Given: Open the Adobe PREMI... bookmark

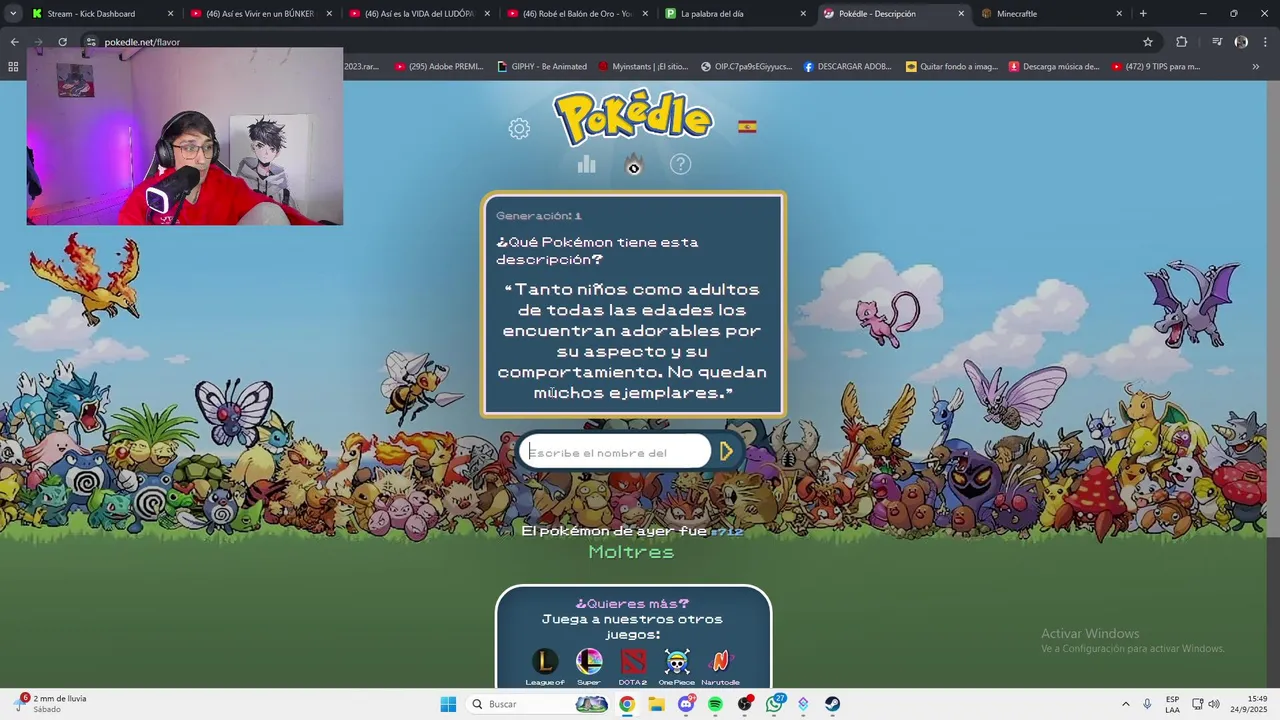Looking at the screenshot, I should click(x=439, y=67).
